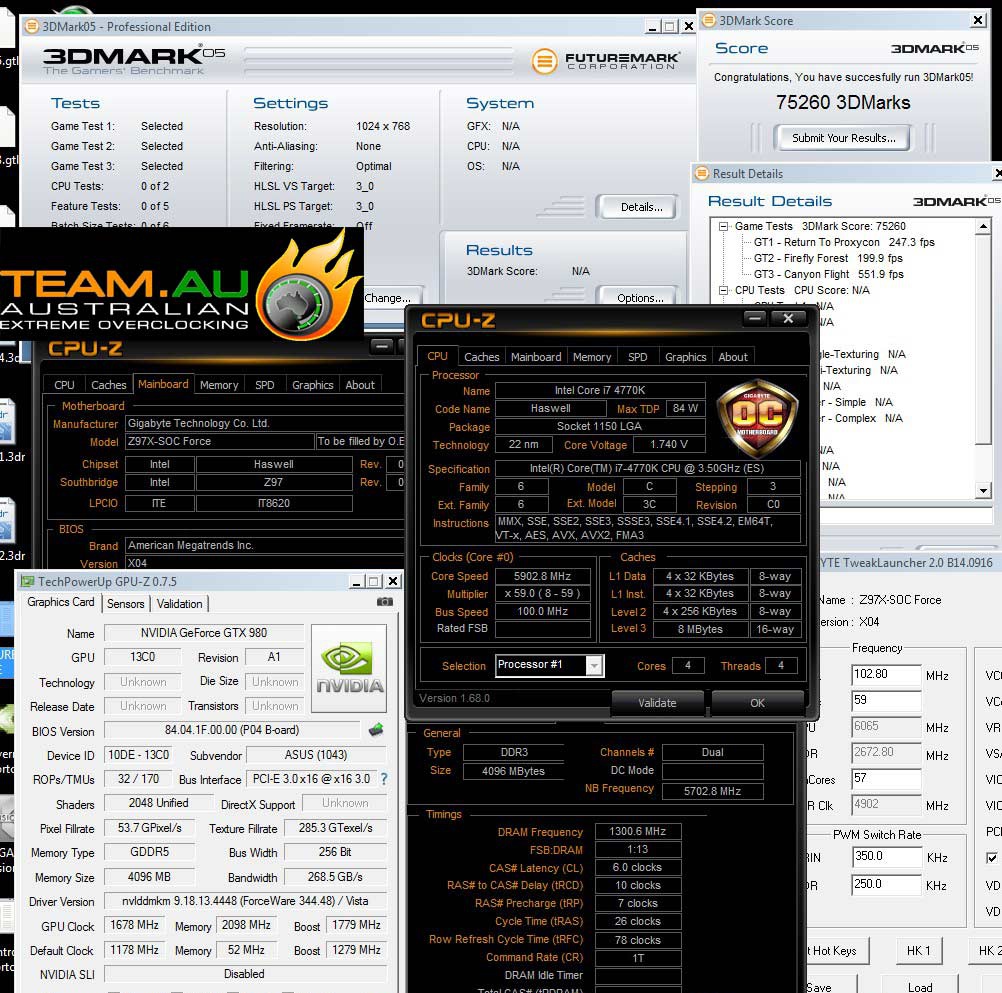
Task: Open the Processor #1 selection dropdown
Action: [594, 666]
